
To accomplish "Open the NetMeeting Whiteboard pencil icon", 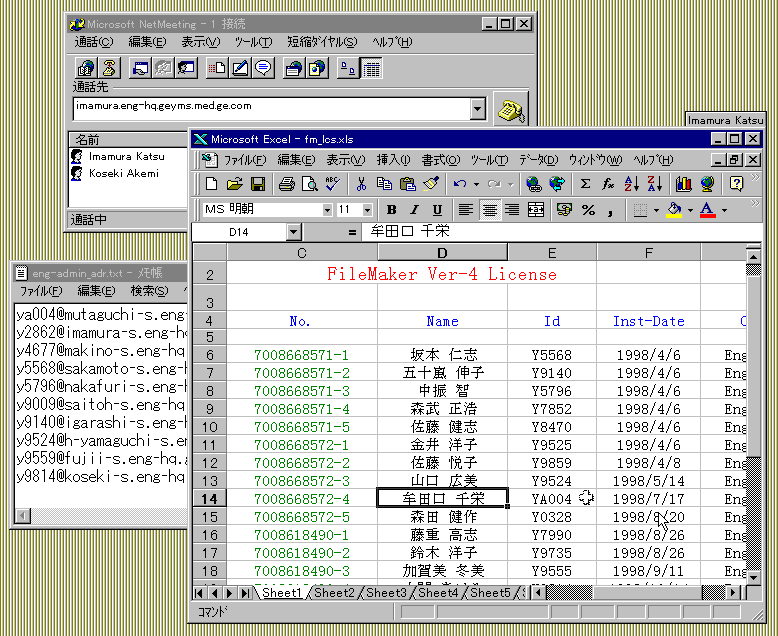I will pyautogui.click(x=240, y=68).
